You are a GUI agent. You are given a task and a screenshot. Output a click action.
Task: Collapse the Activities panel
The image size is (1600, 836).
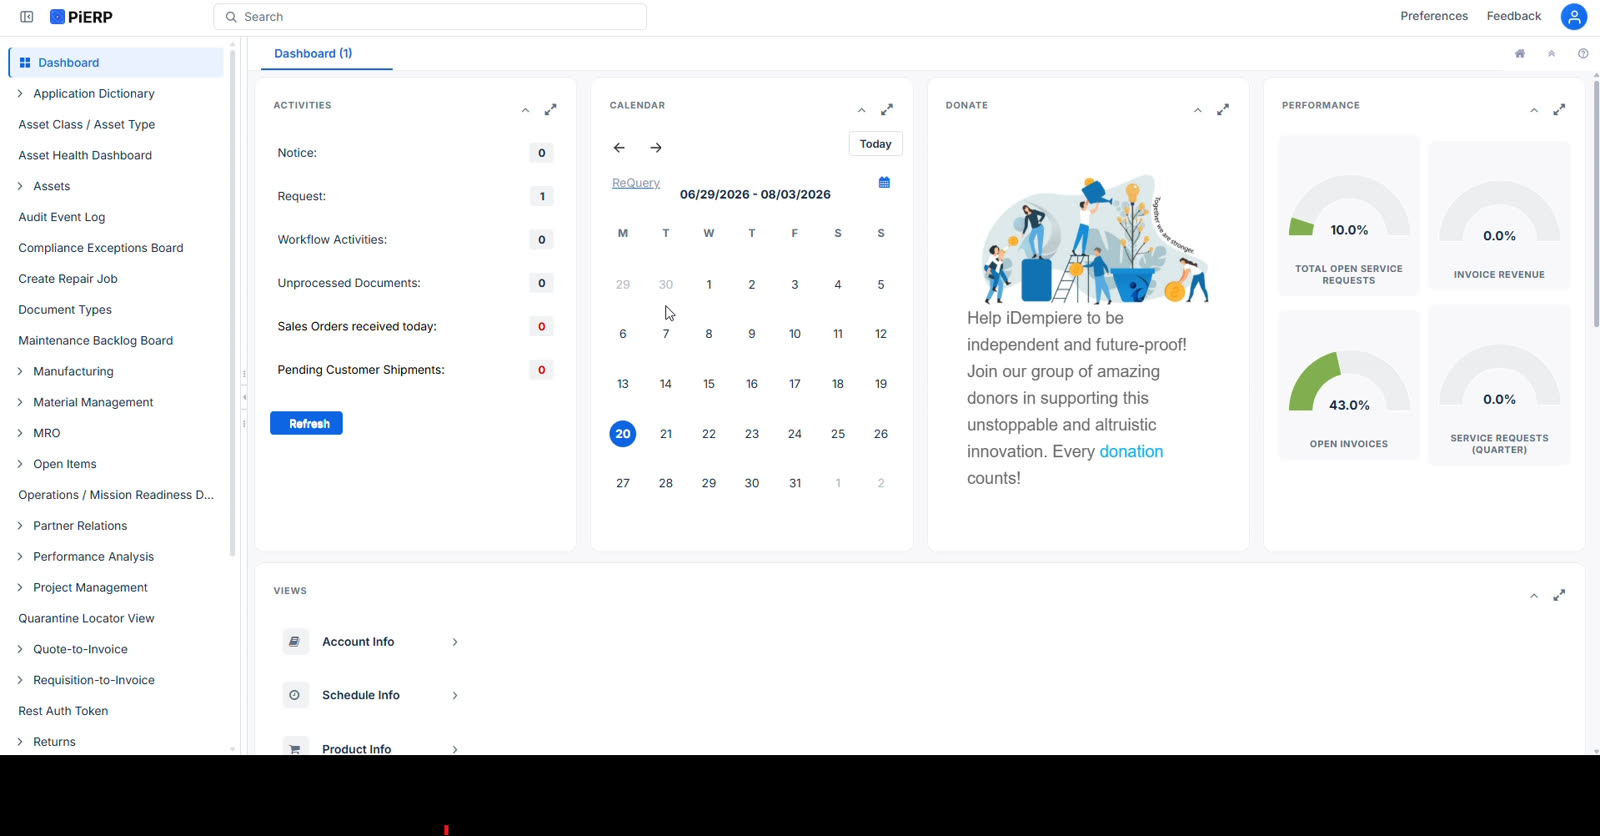pyautogui.click(x=525, y=110)
